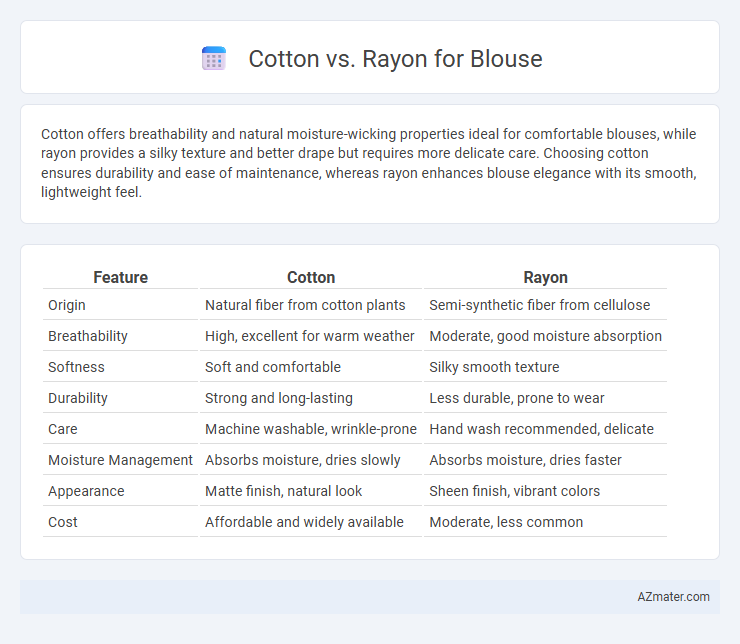Click the calendar grid icon beside the title
The height and width of the screenshot is (644, 740).
tap(214, 59)
